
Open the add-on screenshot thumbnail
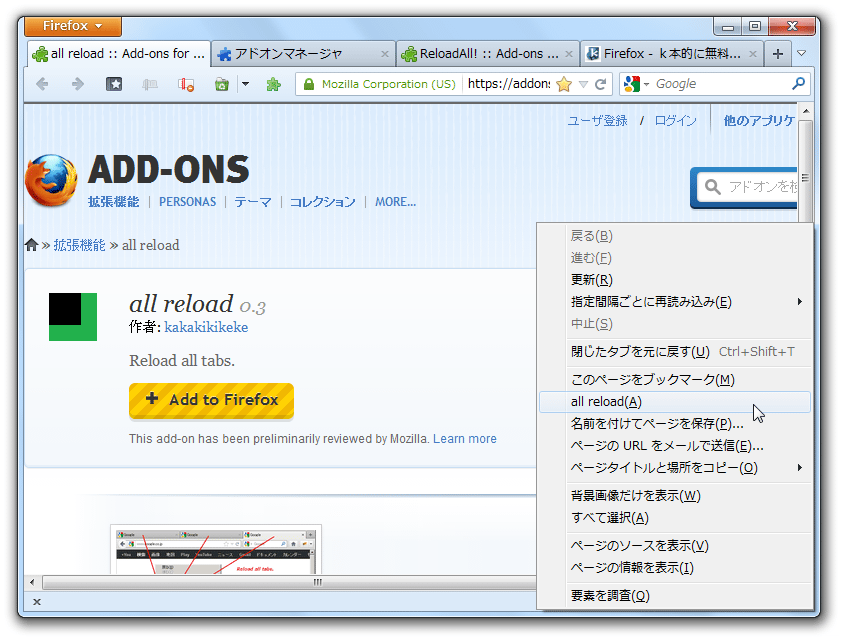216,549
